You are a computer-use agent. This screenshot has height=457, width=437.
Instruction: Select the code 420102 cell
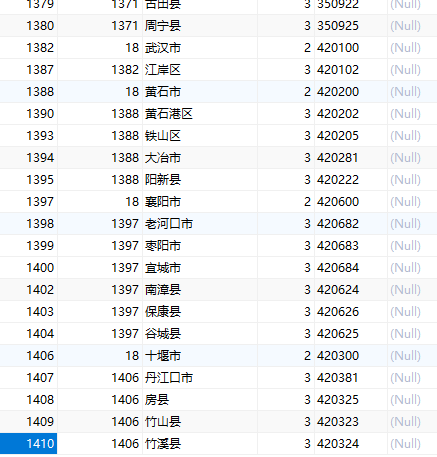coord(351,70)
